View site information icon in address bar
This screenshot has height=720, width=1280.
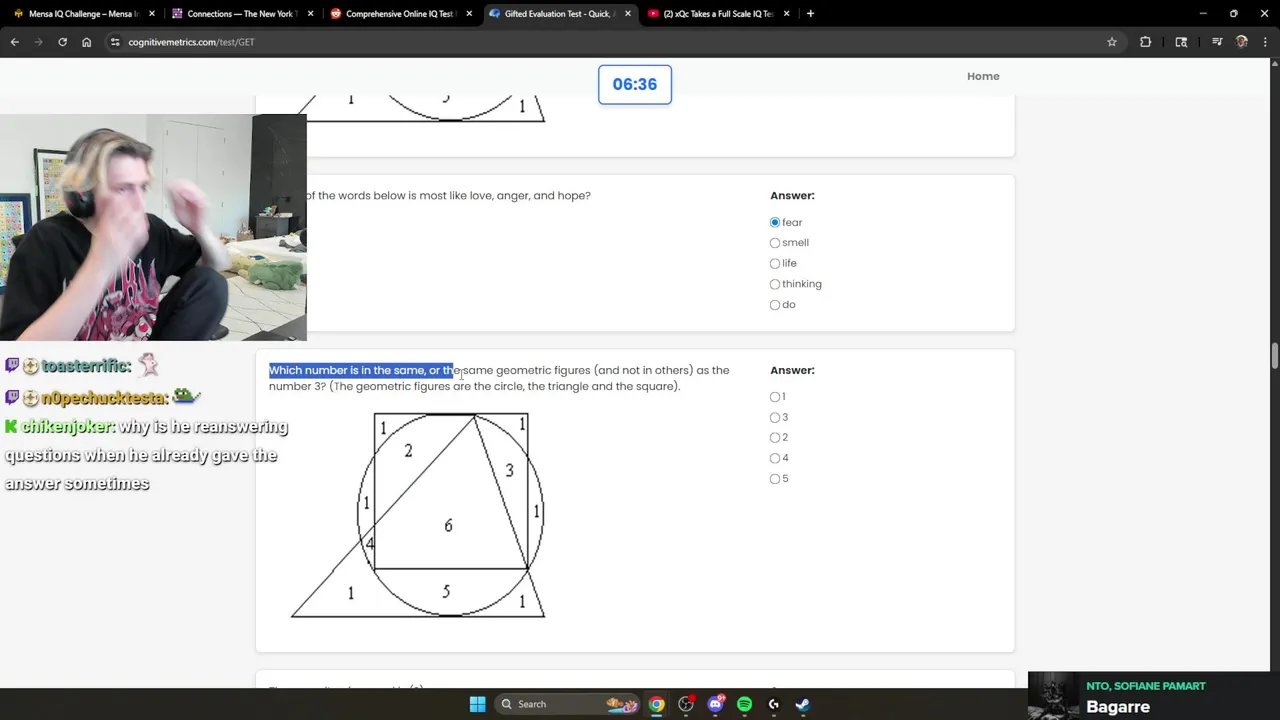[115, 42]
